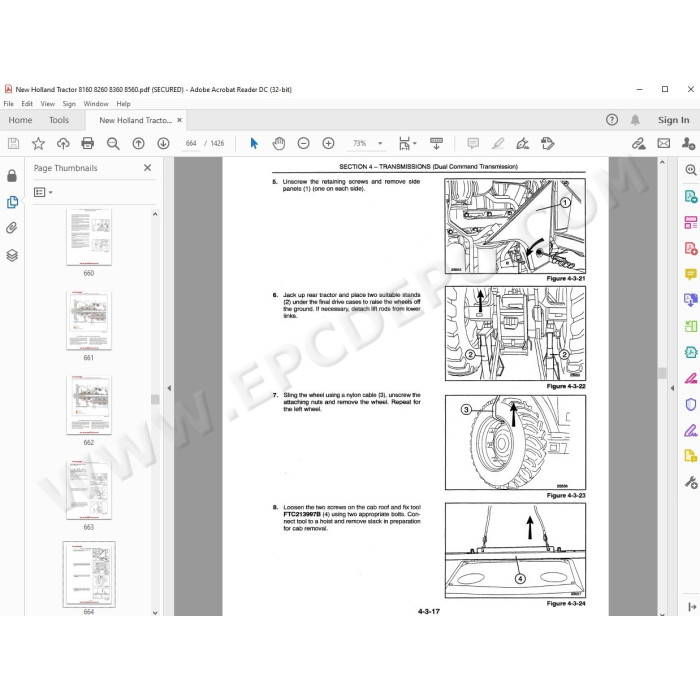Open the View menu
Screen dimensions: 700x700
48,104
